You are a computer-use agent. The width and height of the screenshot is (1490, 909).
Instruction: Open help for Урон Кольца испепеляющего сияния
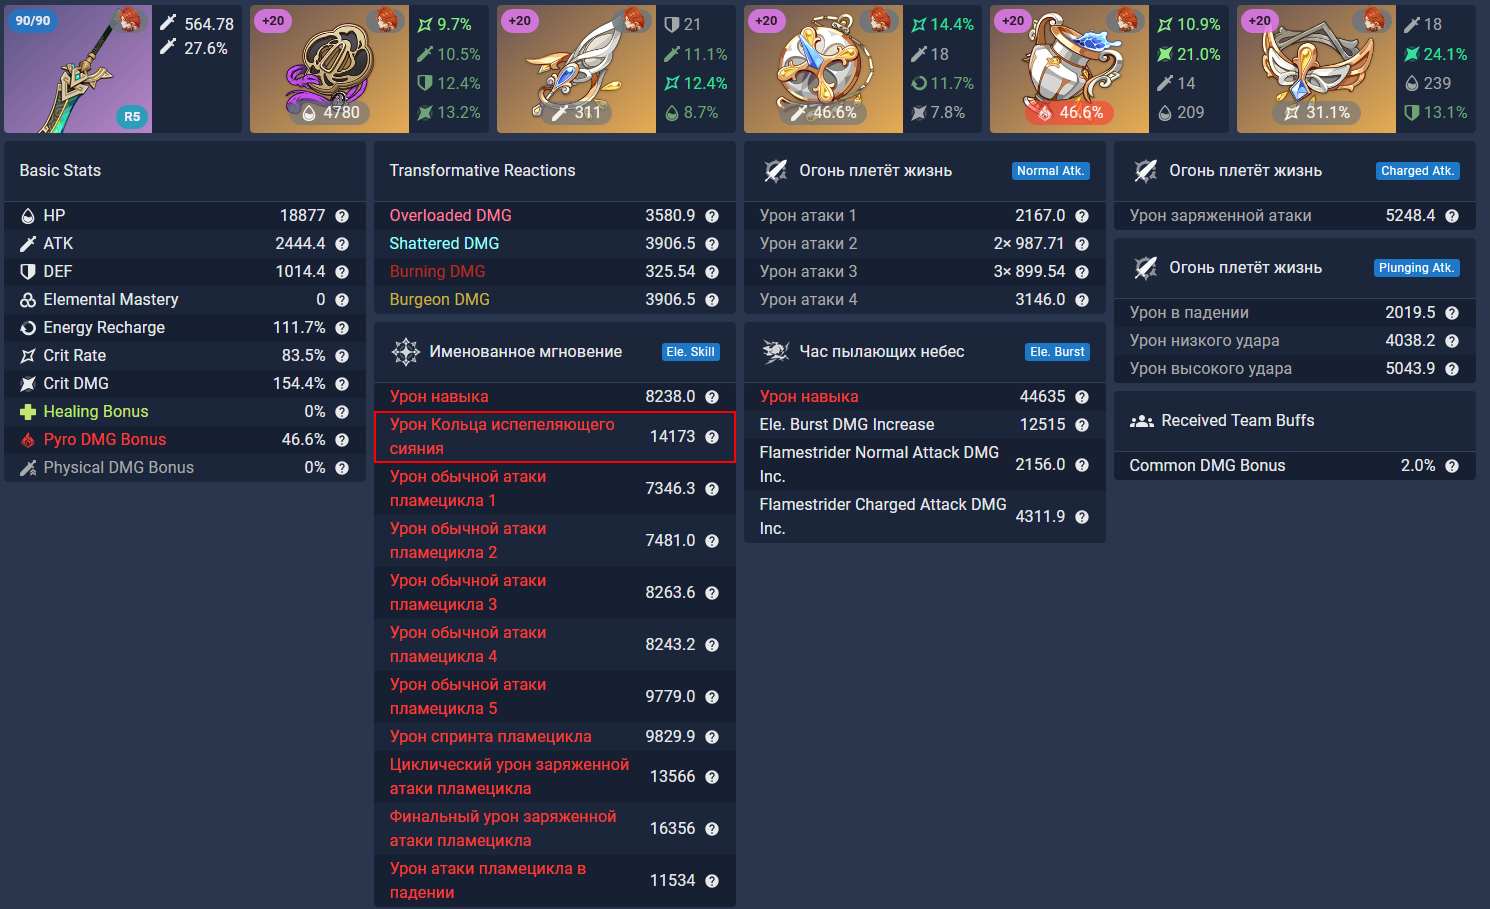click(712, 437)
